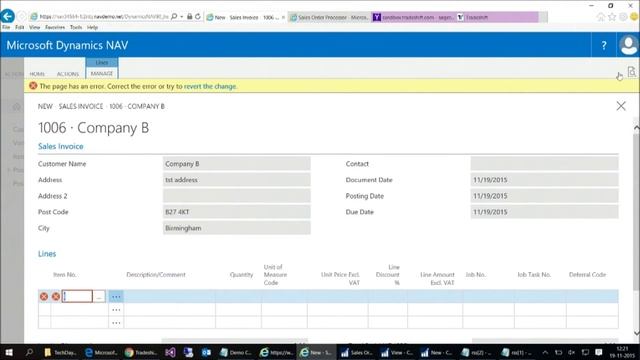Screen dimensions: 640x360
Task: Go back with the browser back arrow
Action: pyautogui.click(x=7, y=16)
